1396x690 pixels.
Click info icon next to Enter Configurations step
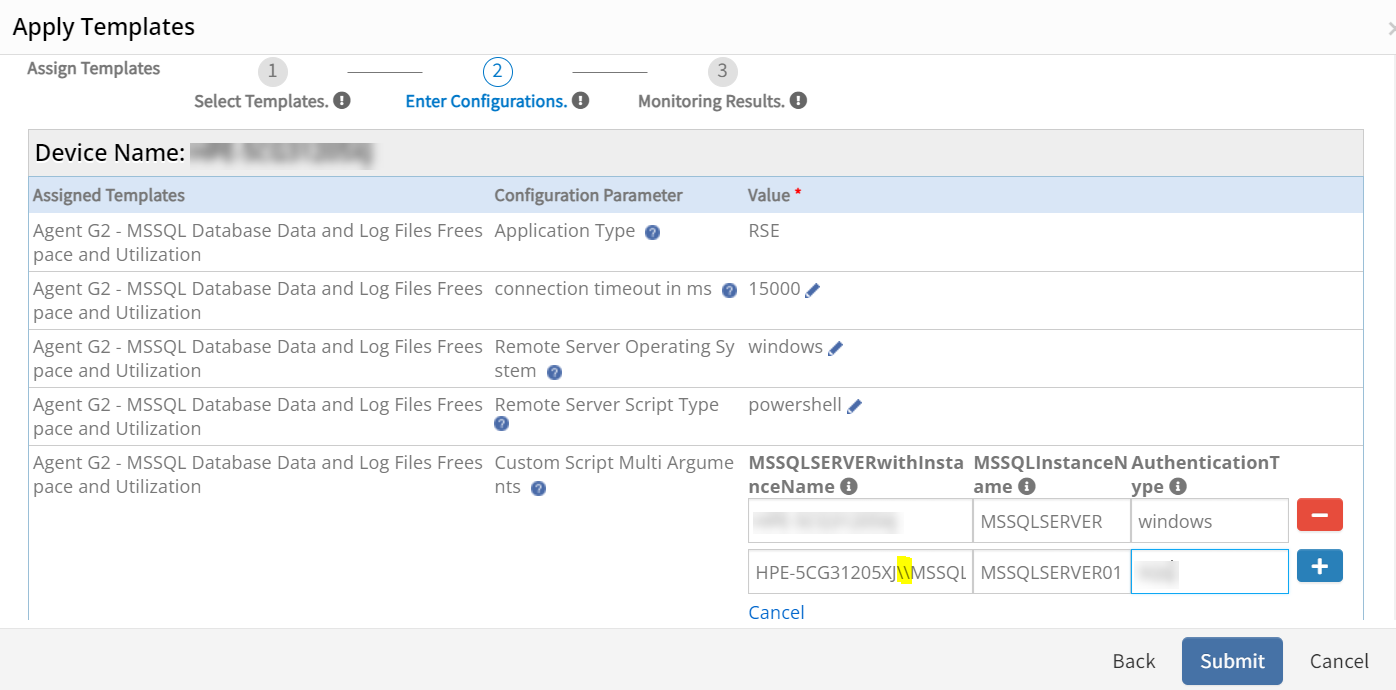coord(580,100)
